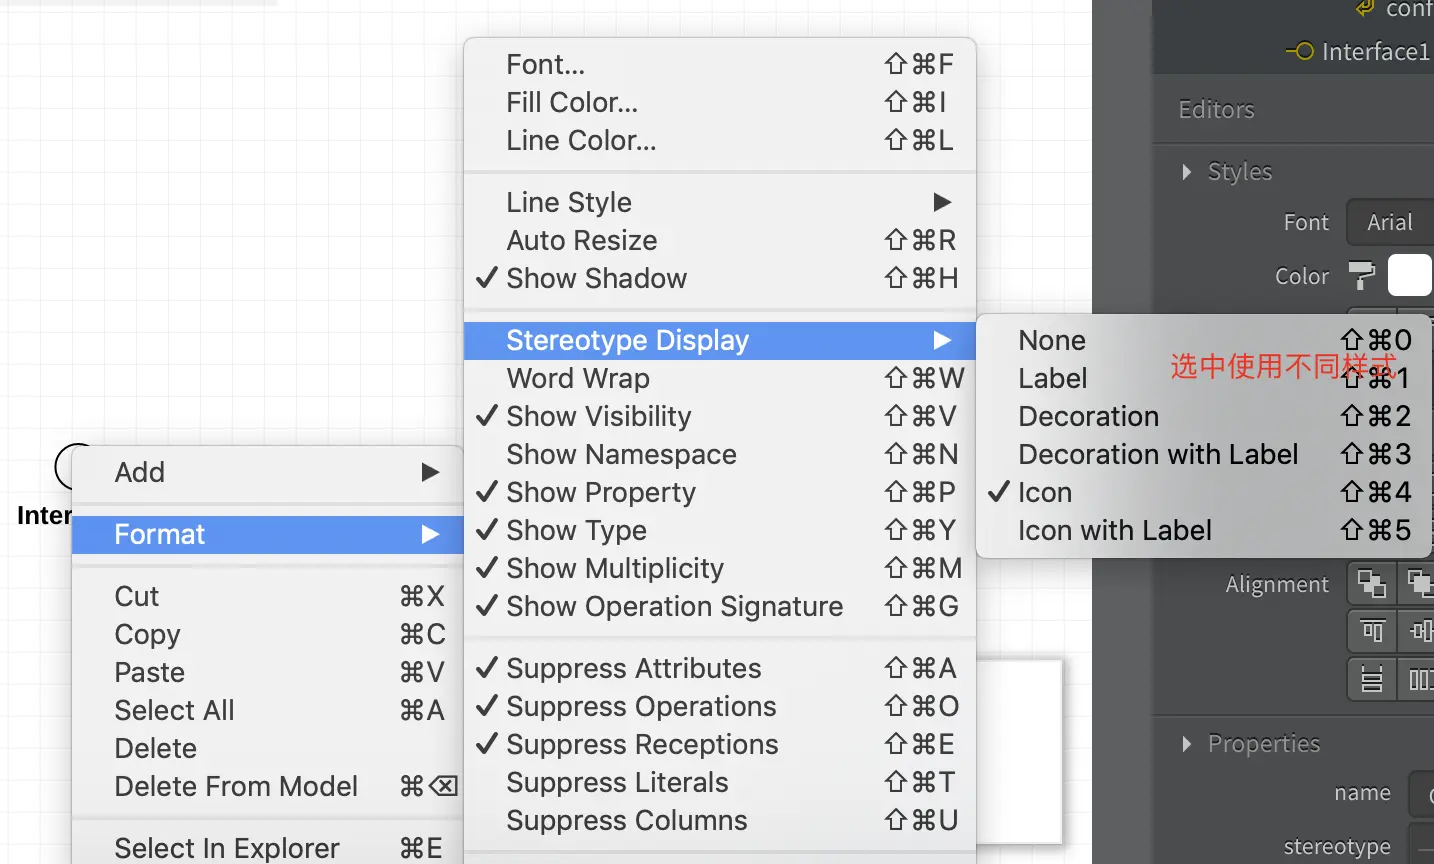Viewport: 1434px width, 864px height.
Task: Click the Align Top icon
Action: click(1371, 632)
